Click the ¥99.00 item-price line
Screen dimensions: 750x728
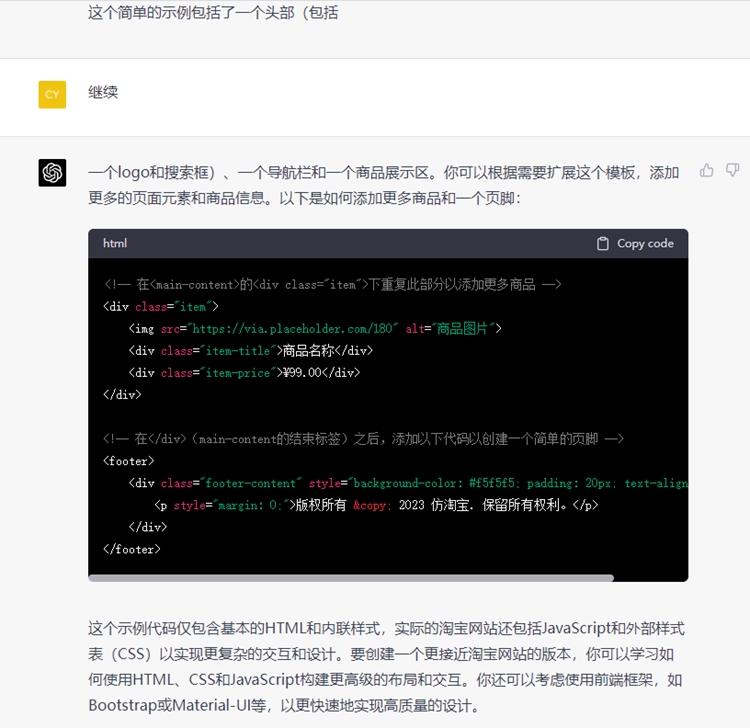pos(244,373)
